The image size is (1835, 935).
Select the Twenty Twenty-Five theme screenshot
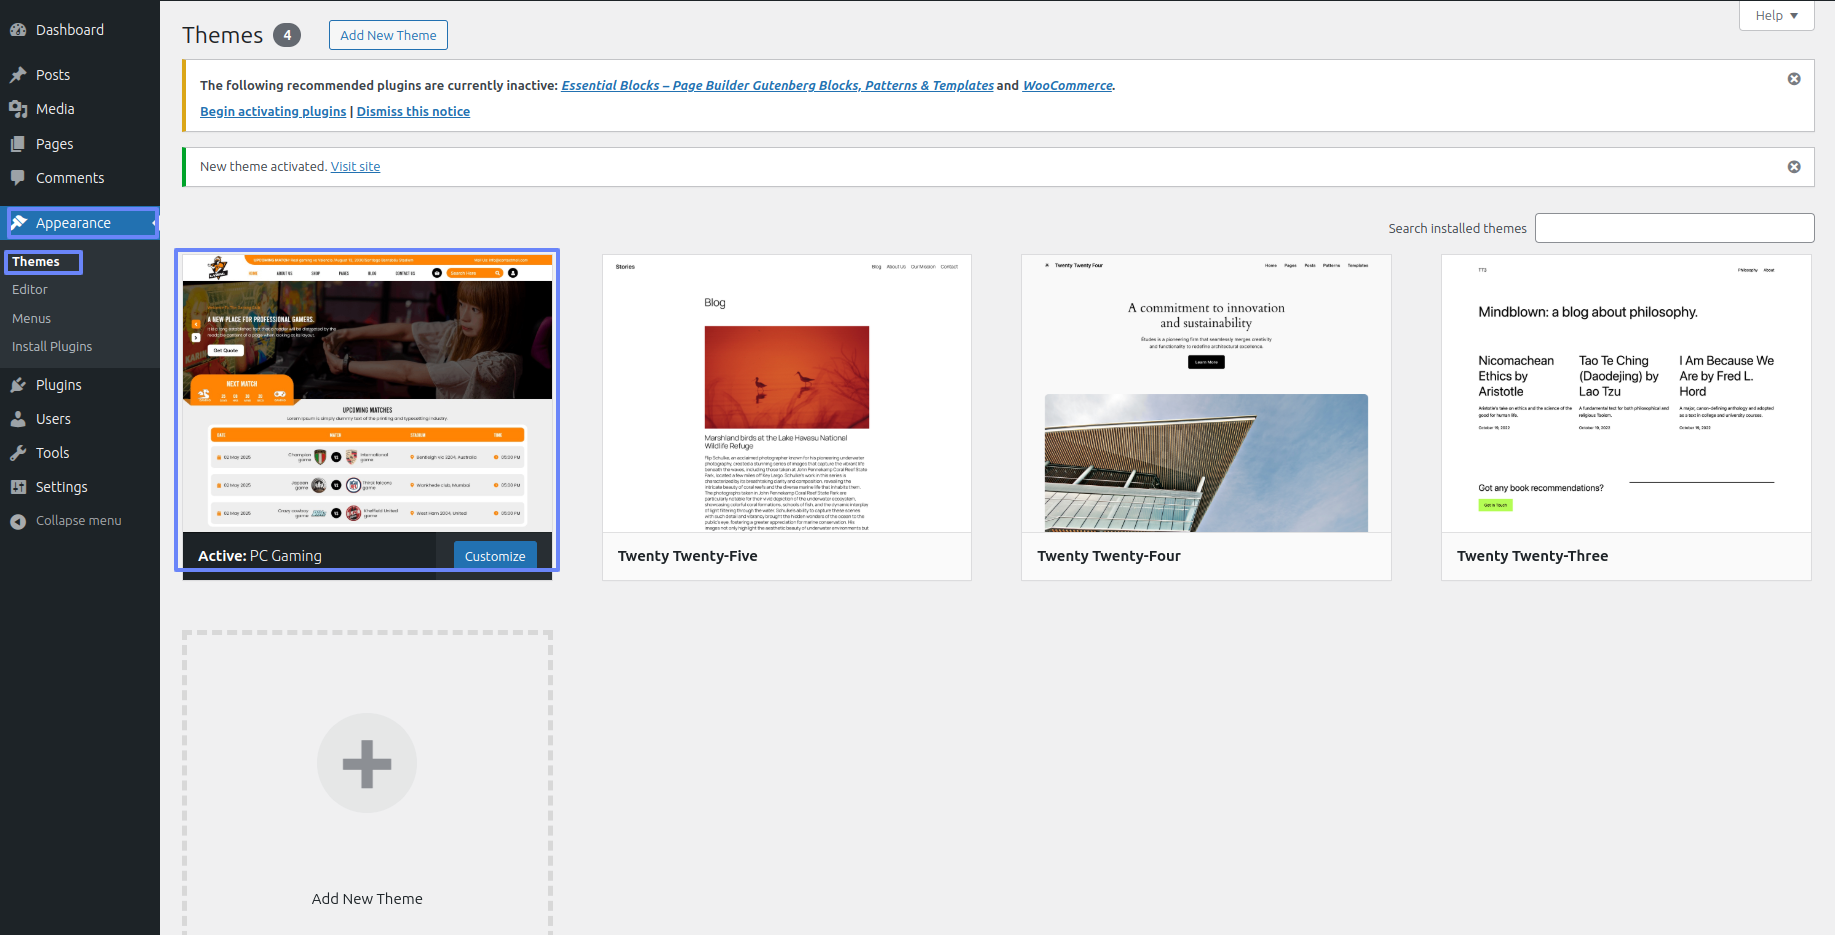(787, 393)
